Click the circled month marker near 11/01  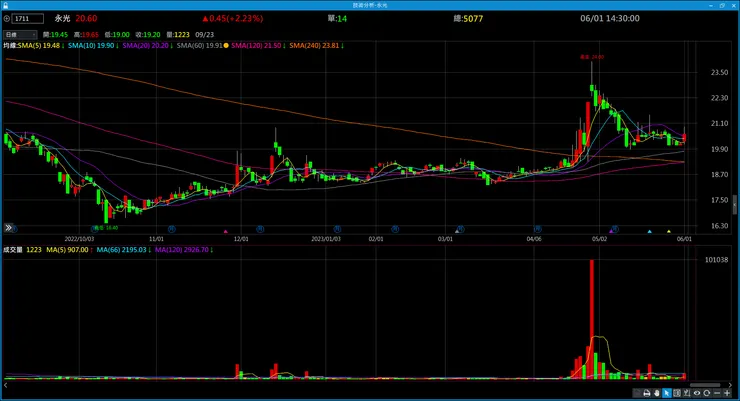click(172, 229)
